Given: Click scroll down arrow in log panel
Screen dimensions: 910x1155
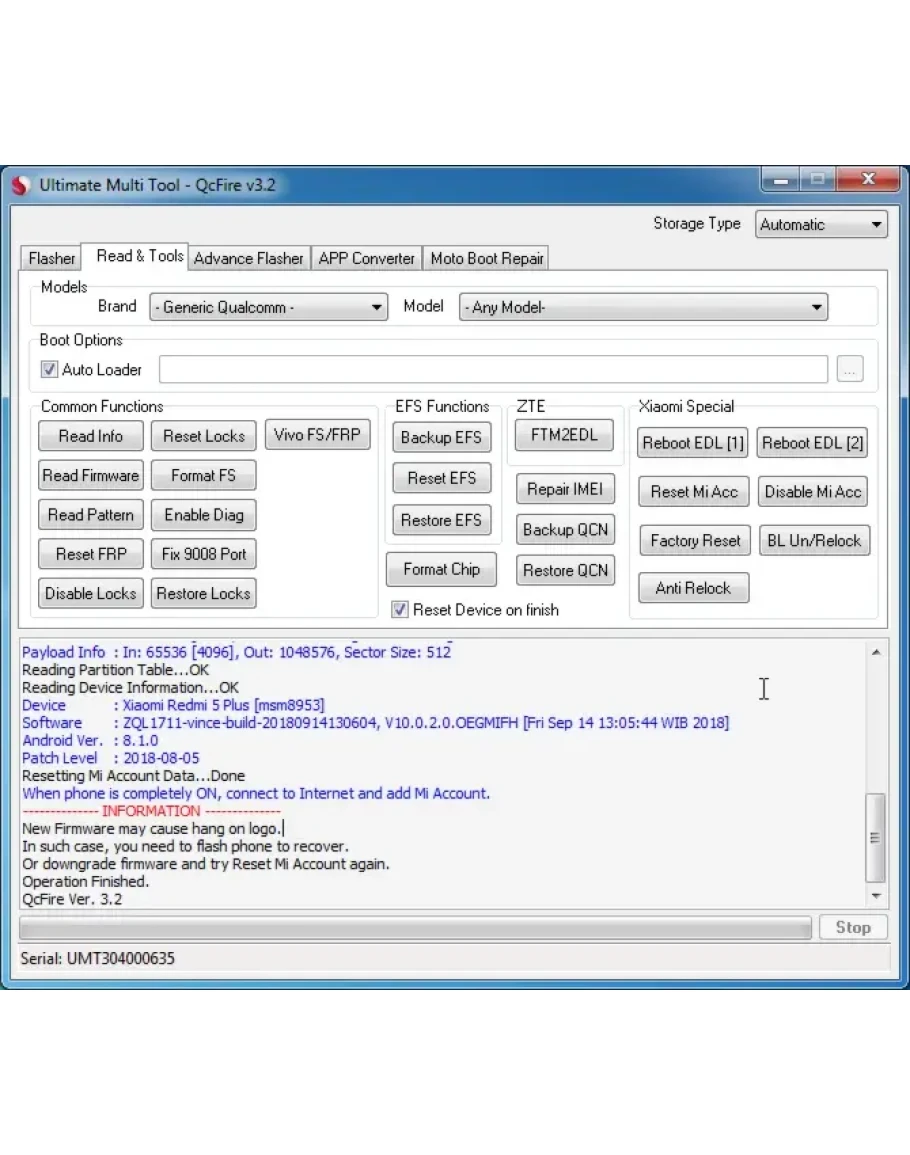Looking at the screenshot, I should coord(876,897).
